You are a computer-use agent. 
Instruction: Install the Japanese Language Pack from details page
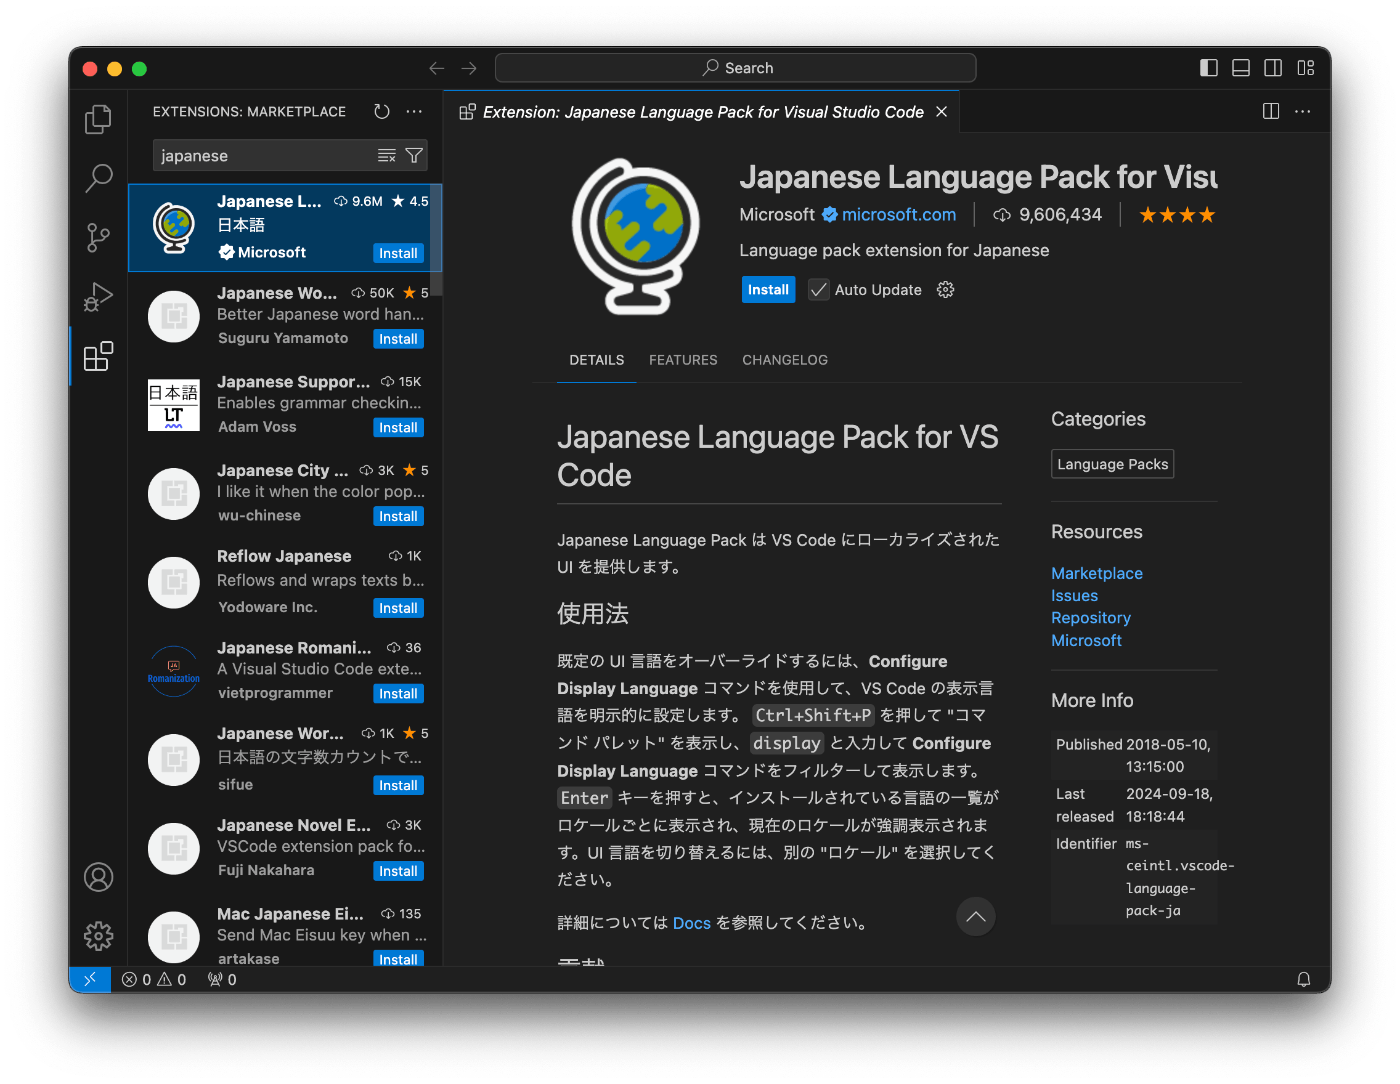768,290
